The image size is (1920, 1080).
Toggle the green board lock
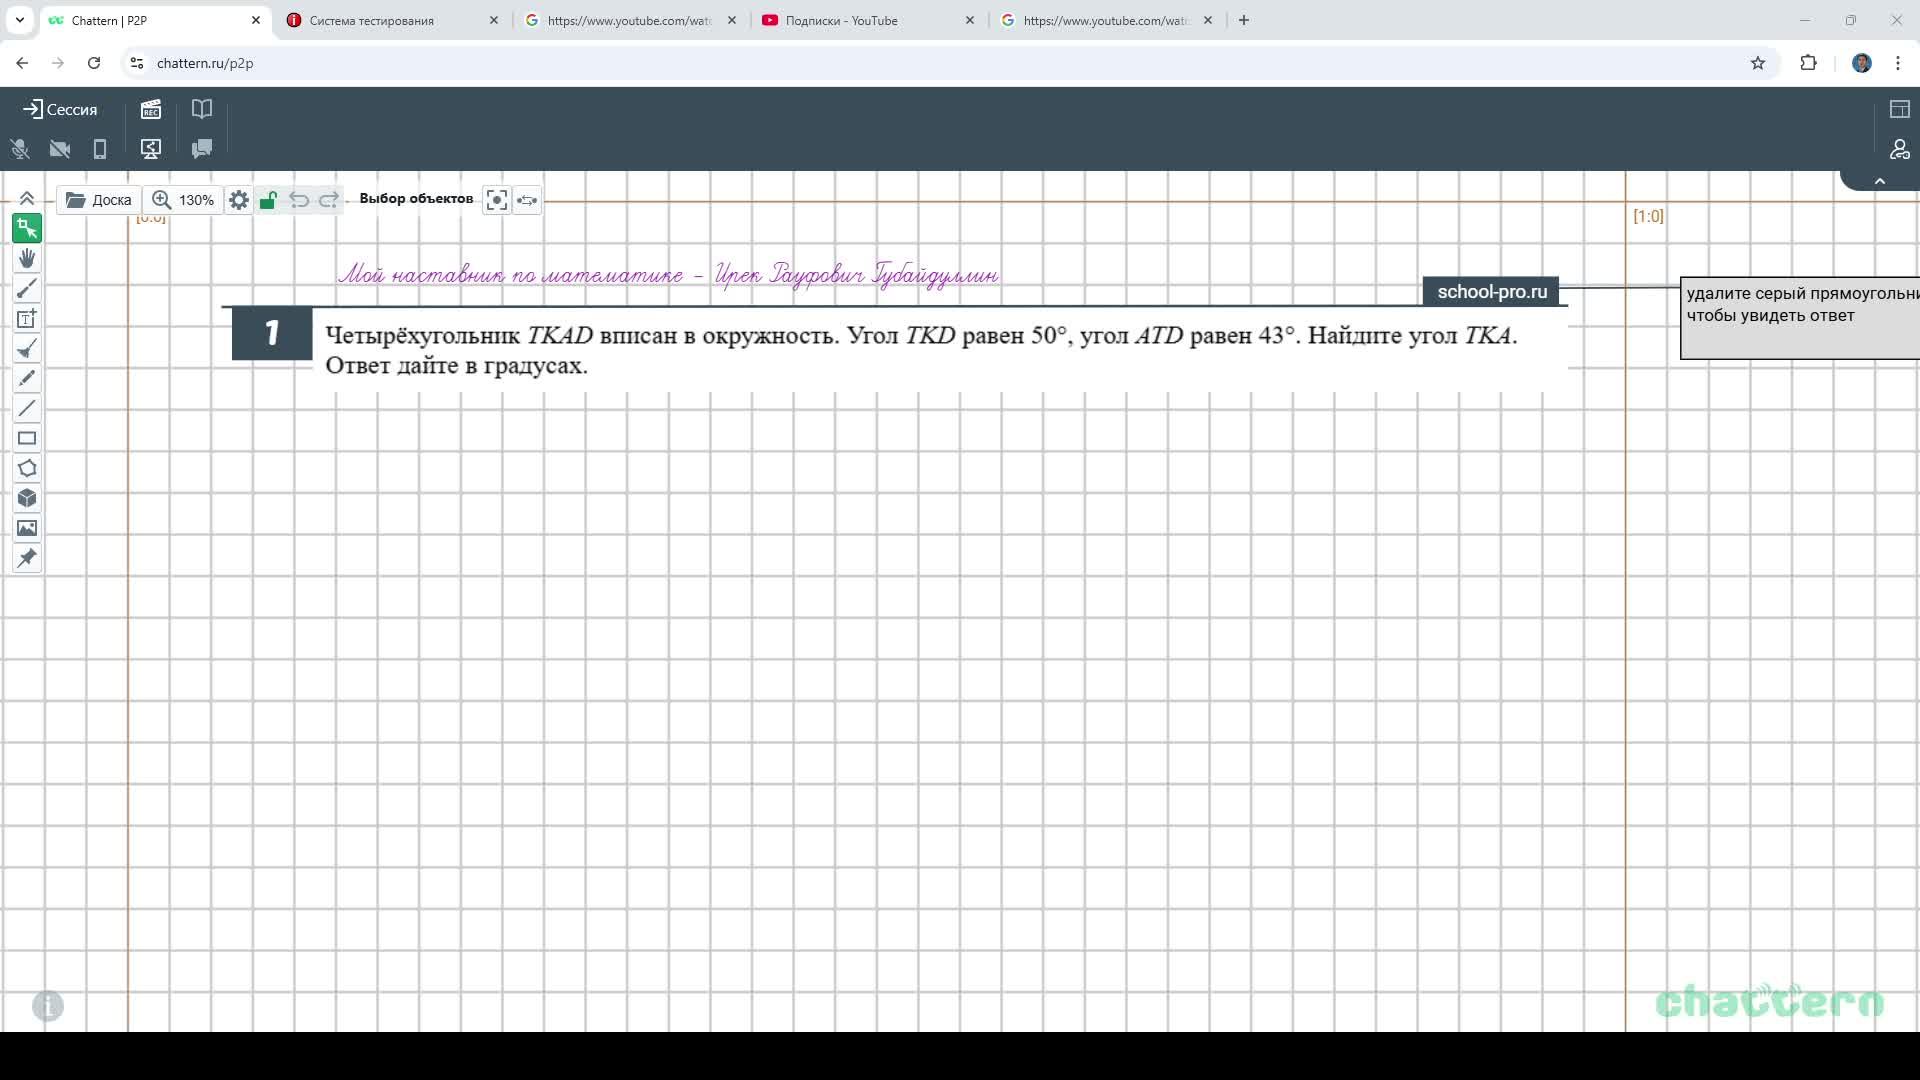point(268,200)
